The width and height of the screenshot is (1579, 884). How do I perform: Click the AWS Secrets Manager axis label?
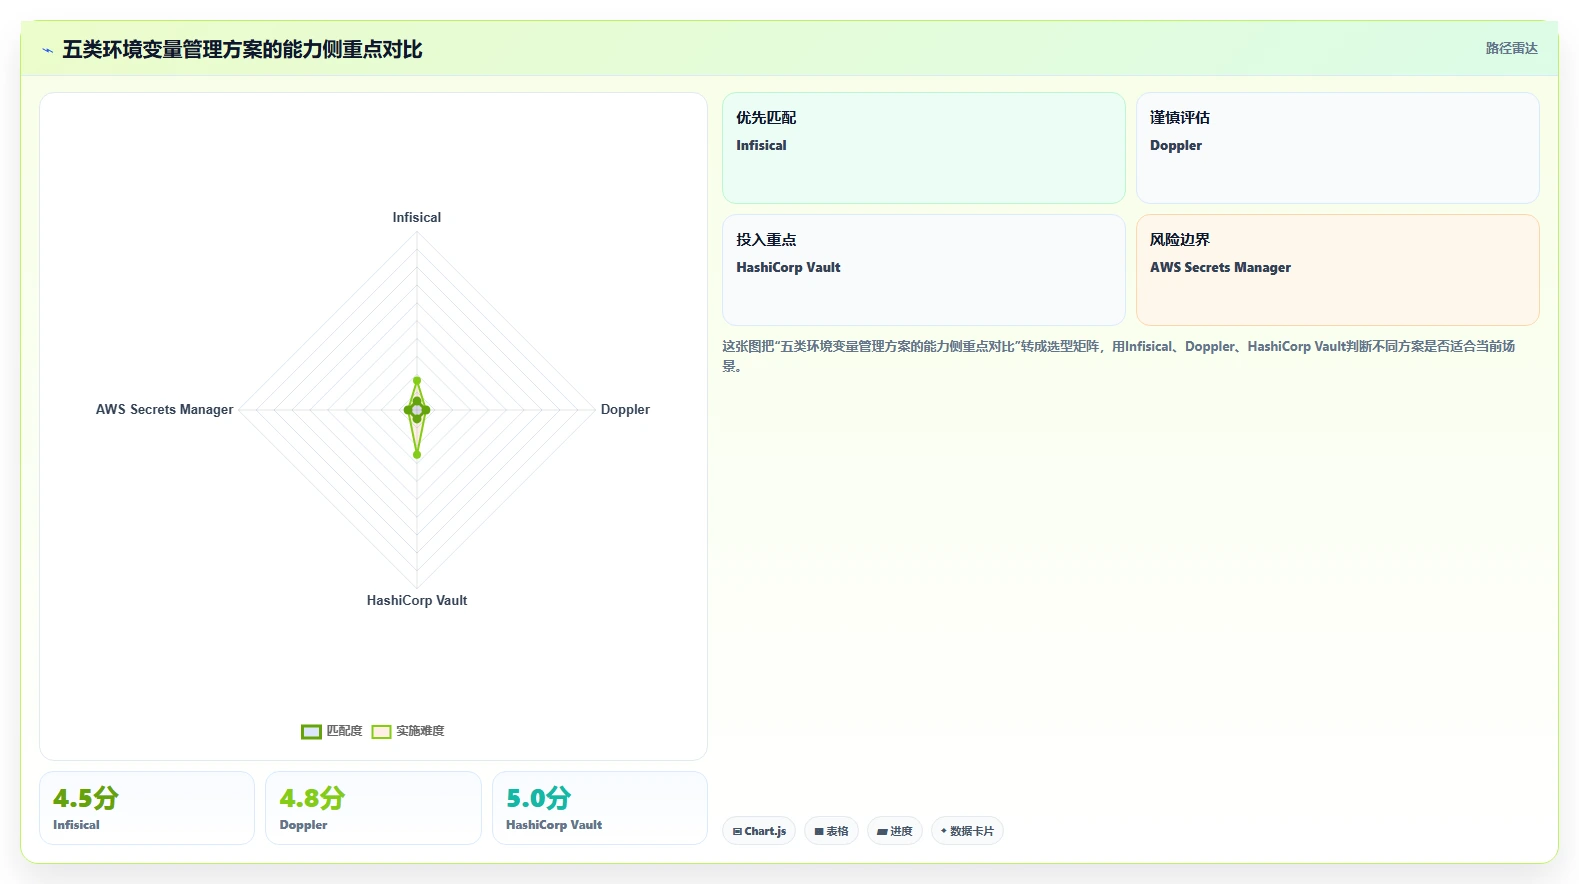click(165, 409)
